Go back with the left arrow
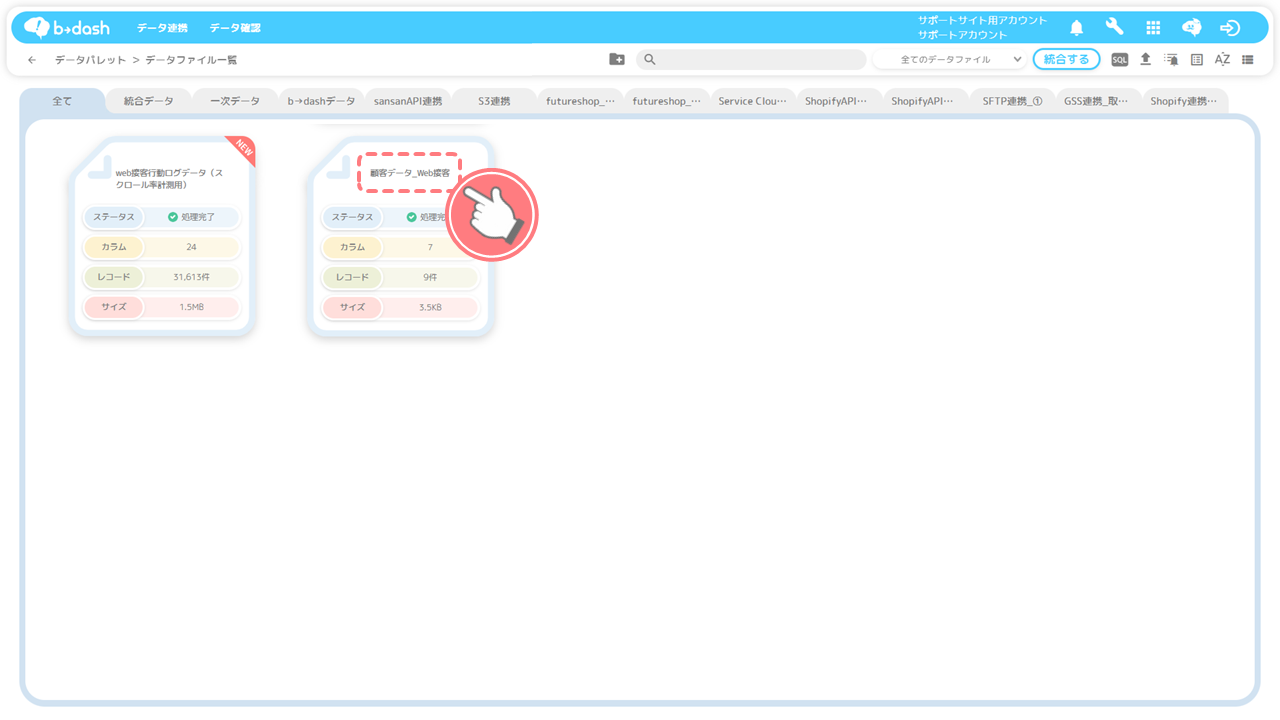The height and width of the screenshot is (720, 1280). (32, 60)
